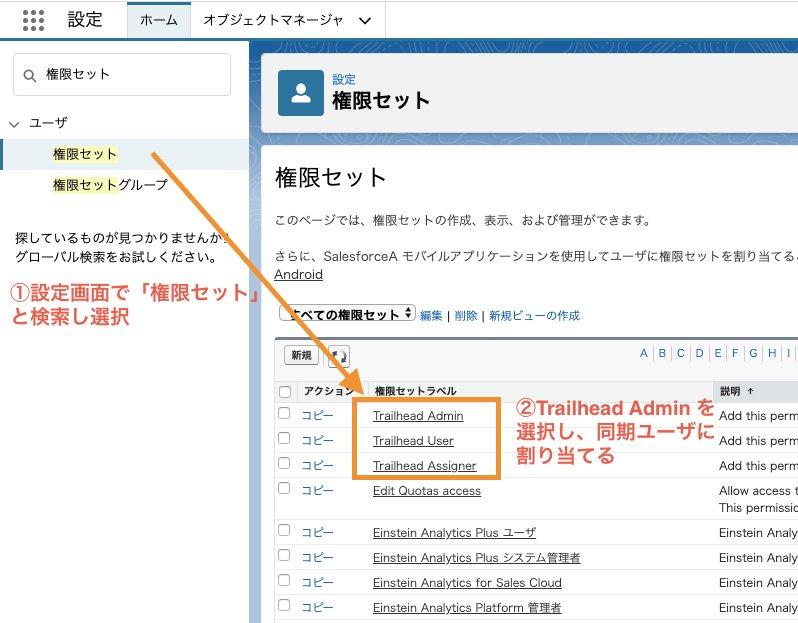Filter list by letter B

tap(662, 353)
